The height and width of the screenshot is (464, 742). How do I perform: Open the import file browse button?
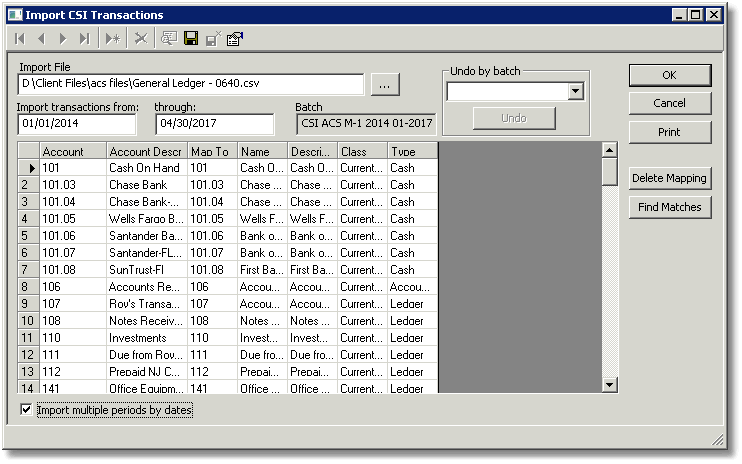[x=385, y=85]
